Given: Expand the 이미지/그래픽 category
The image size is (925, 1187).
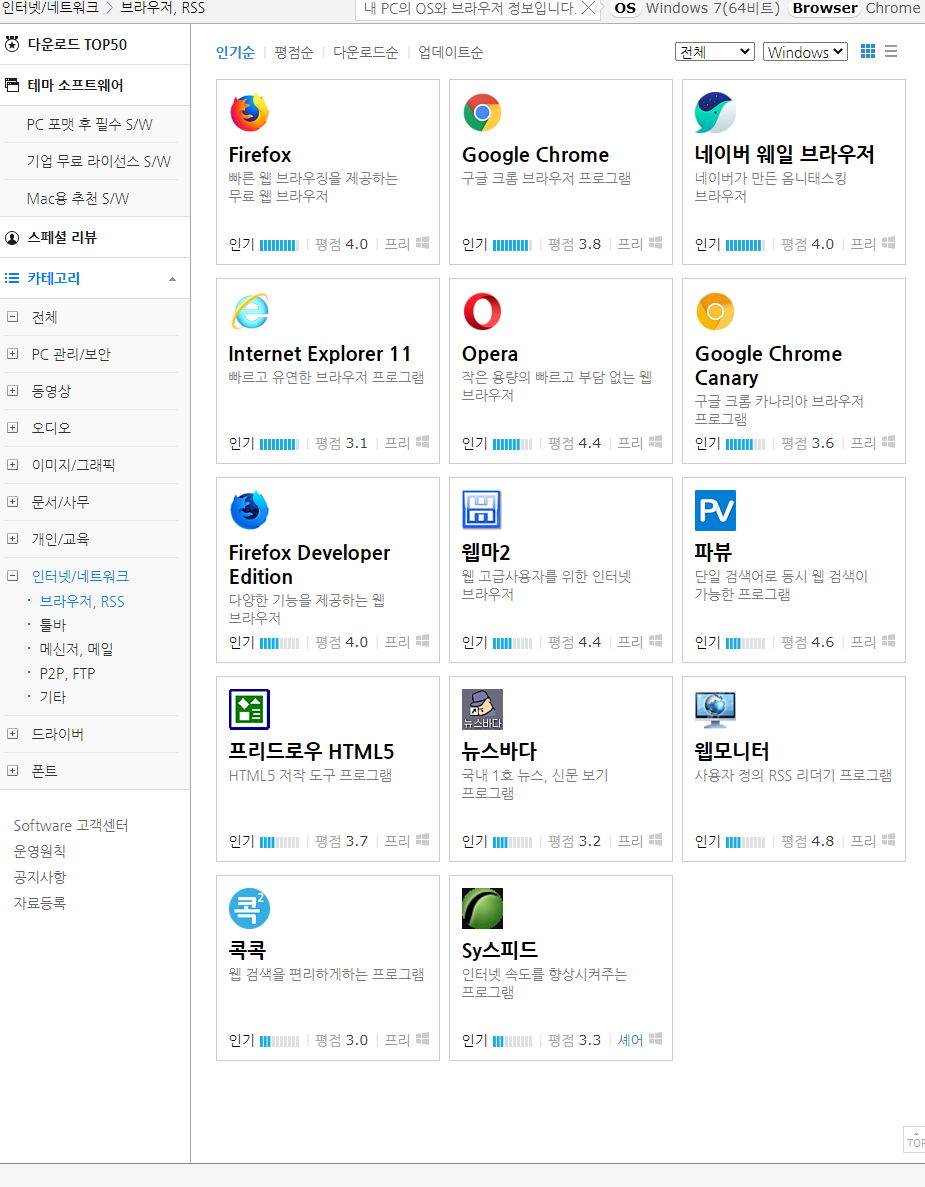Looking at the screenshot, I should pos(12,465).
